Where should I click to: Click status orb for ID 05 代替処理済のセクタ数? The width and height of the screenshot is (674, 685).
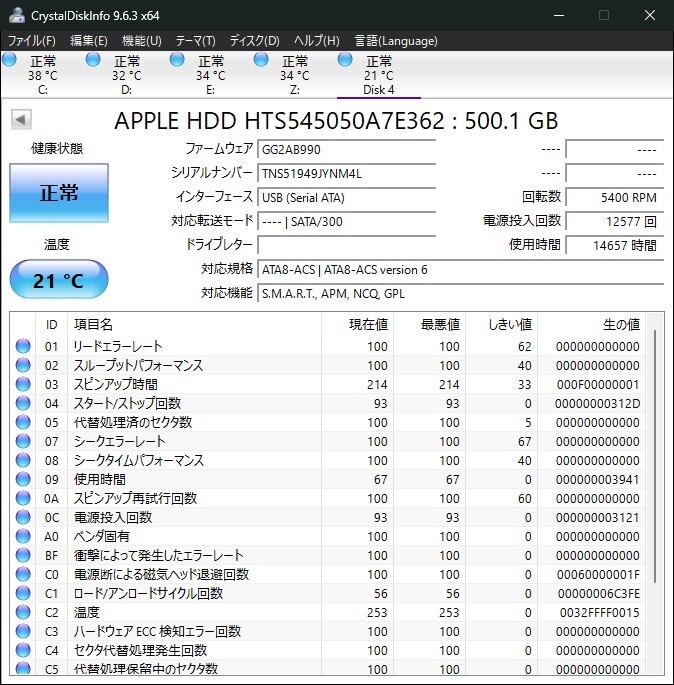tap(23, 422)
